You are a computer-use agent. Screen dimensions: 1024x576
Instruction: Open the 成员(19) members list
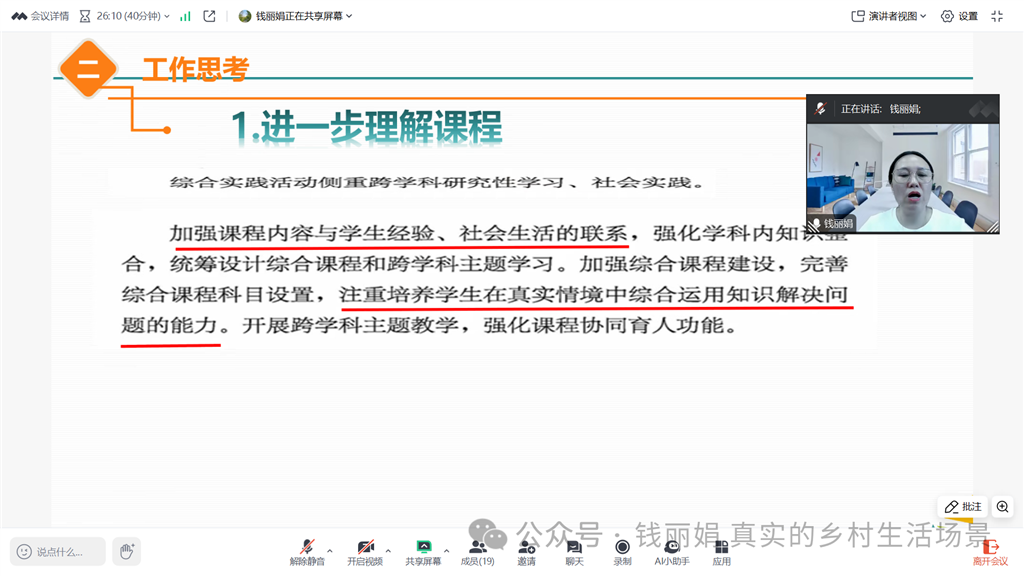click(x=477, y=552)
